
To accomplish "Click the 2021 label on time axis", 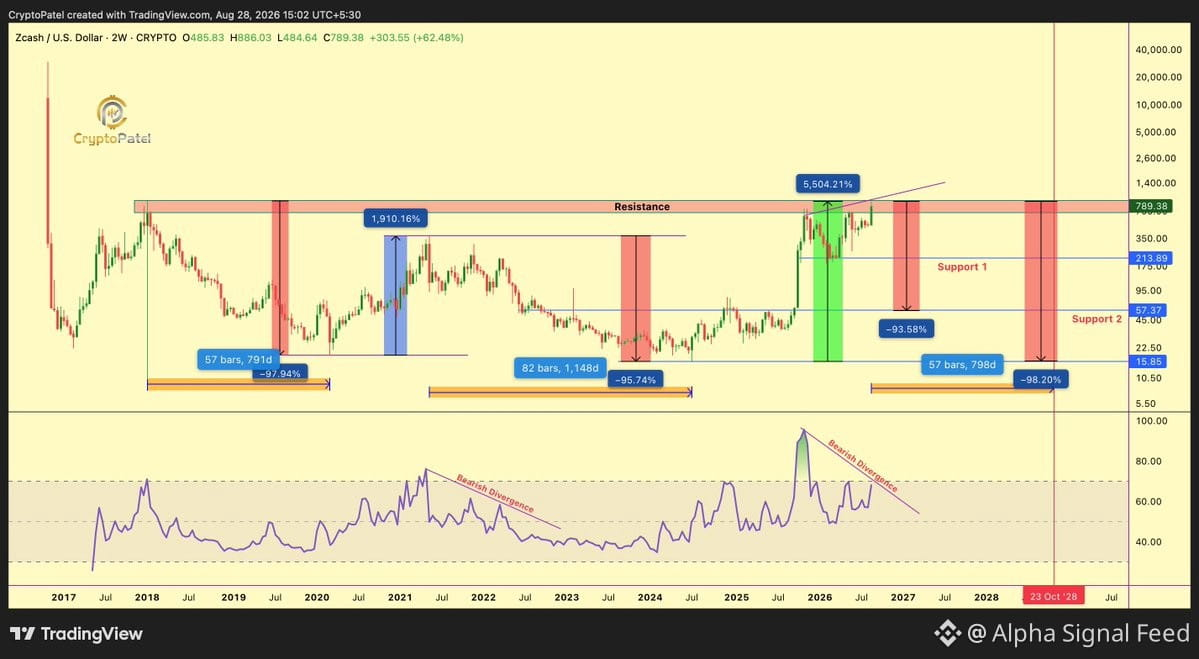I will pyautogui.click(x=400, y=597).
